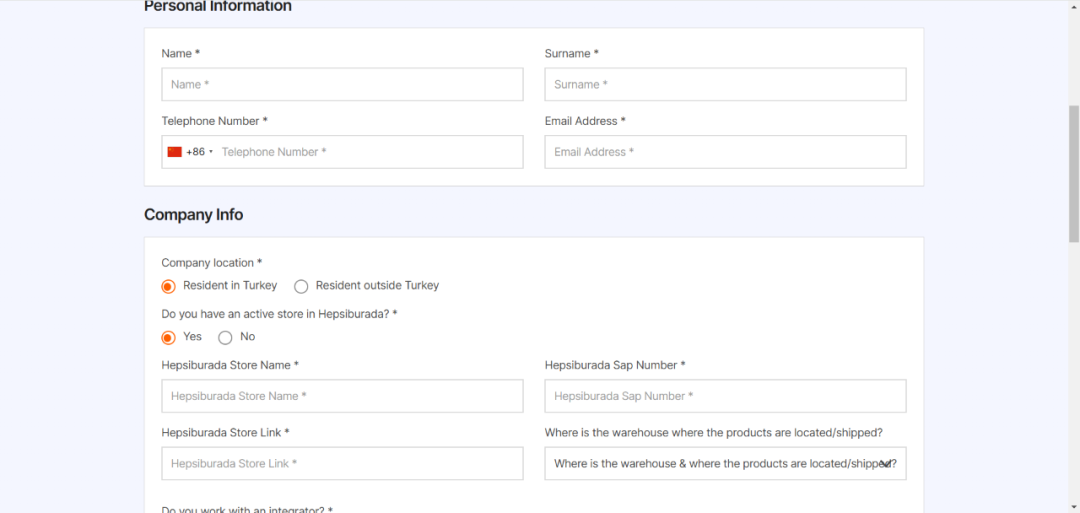
Task: Click the "Email Address *" field label
Action: coord(585,121)
